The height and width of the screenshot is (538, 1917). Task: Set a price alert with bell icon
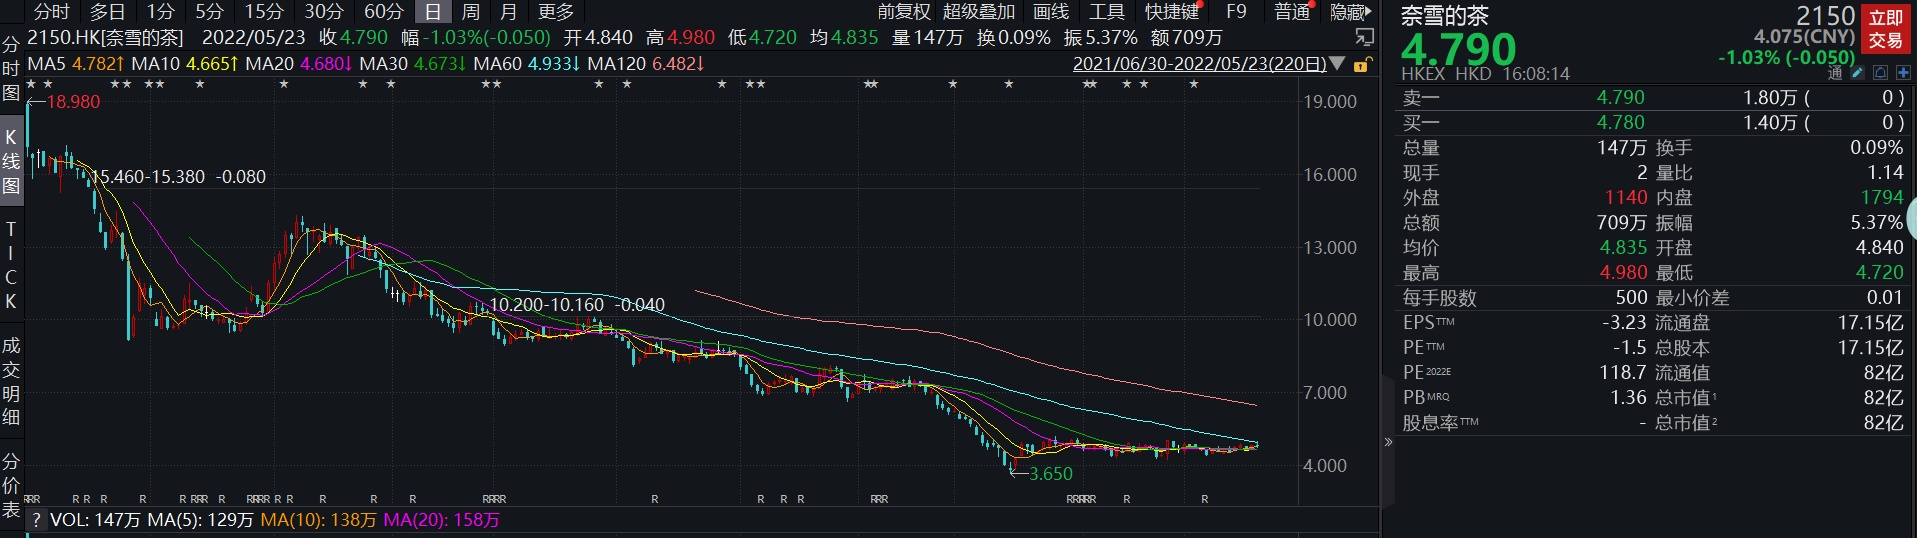[x=1880, y=73]
